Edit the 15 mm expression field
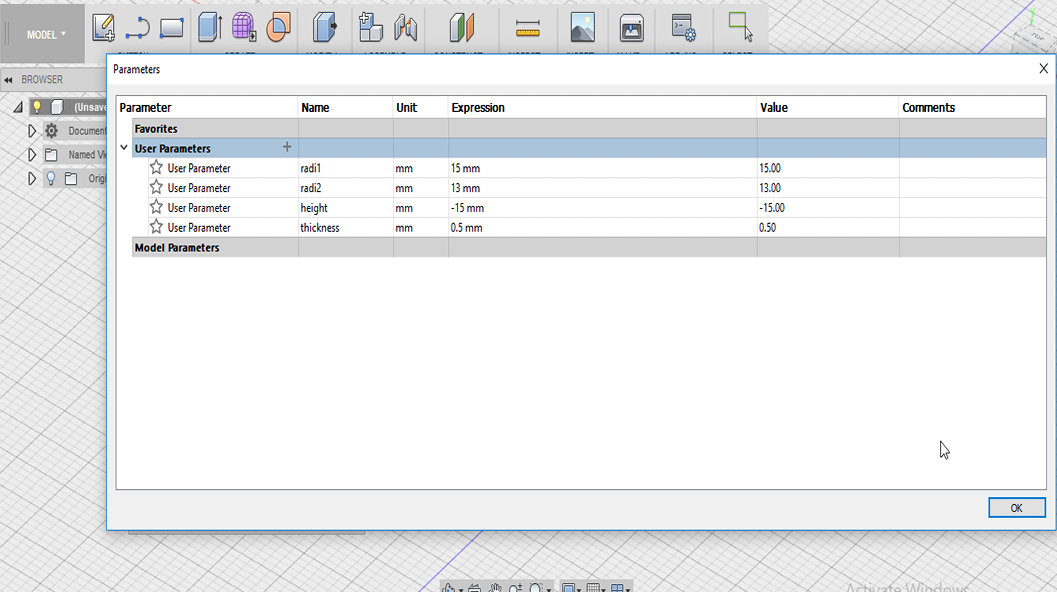Viewport: 1057px width, 592px height. coord(602,168)
